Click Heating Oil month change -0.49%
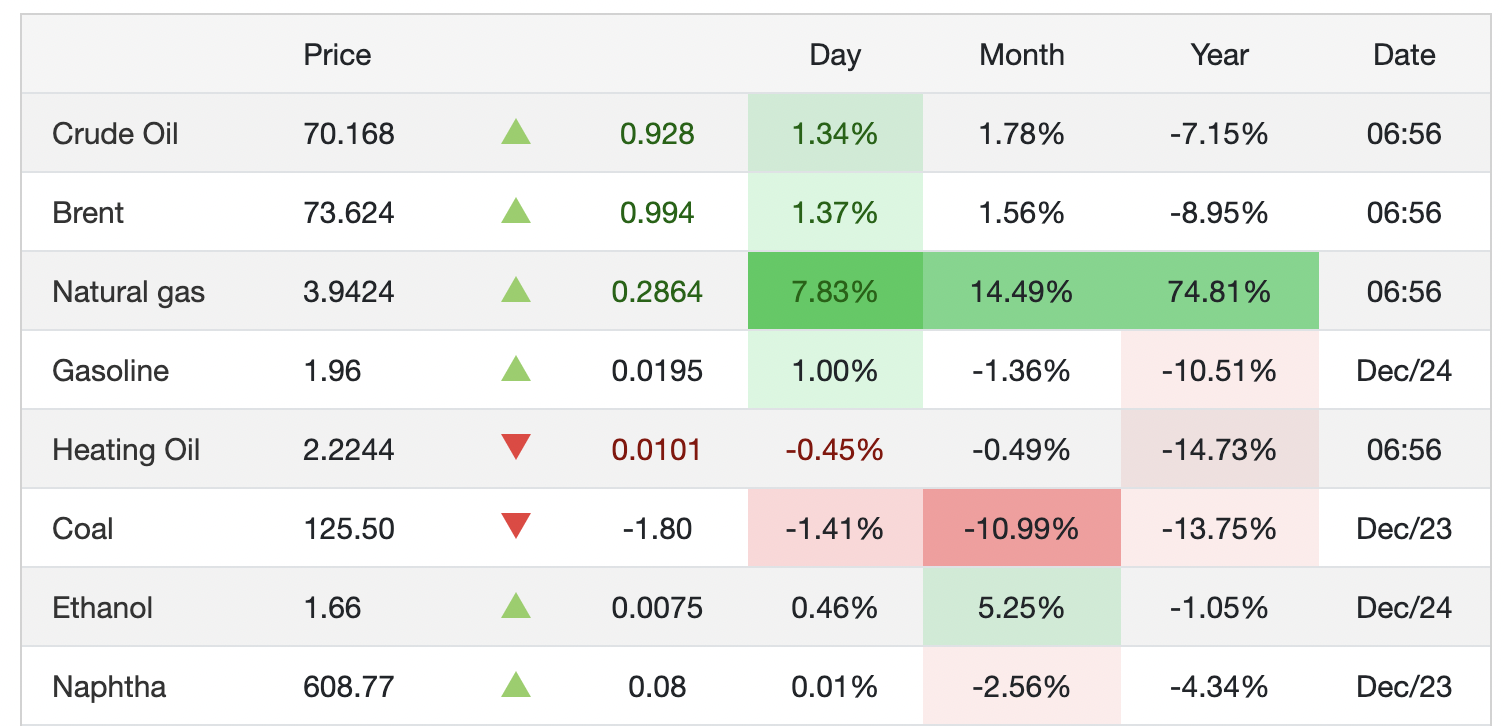This screenshot has height=726, width=1504. point(1022,450)
